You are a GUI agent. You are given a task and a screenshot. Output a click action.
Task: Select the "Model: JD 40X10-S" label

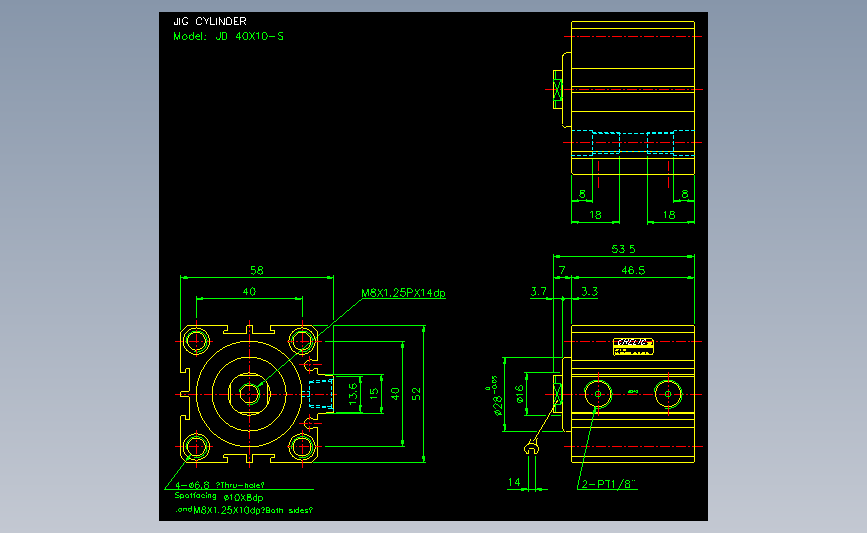(x=228, y=36)
